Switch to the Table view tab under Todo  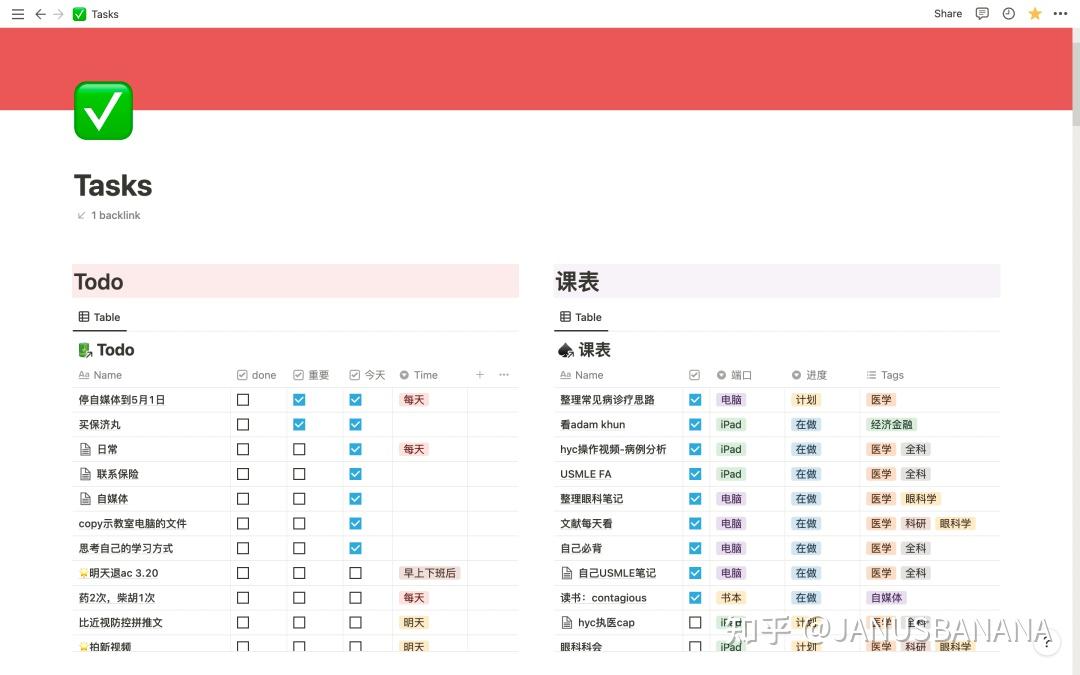click(99, 317)
